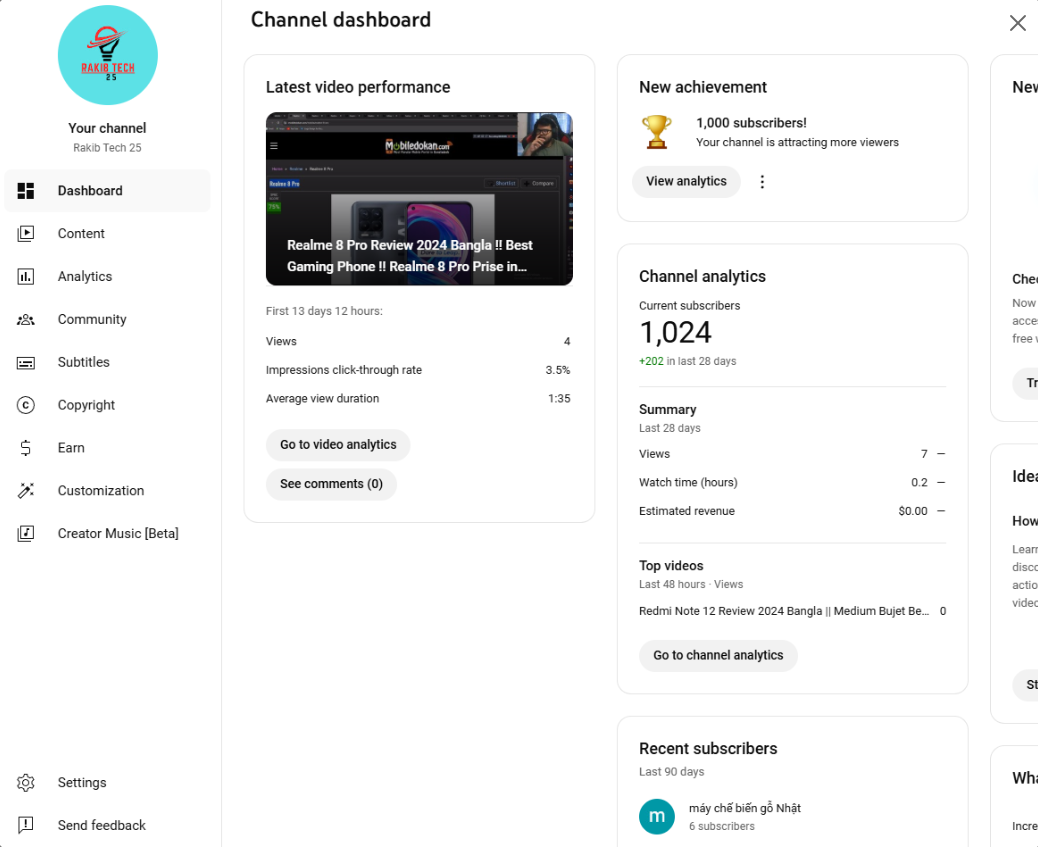Viewport: 1038px width, 847px height.
Task: Click Go to video analytics button
Action: 338,444
